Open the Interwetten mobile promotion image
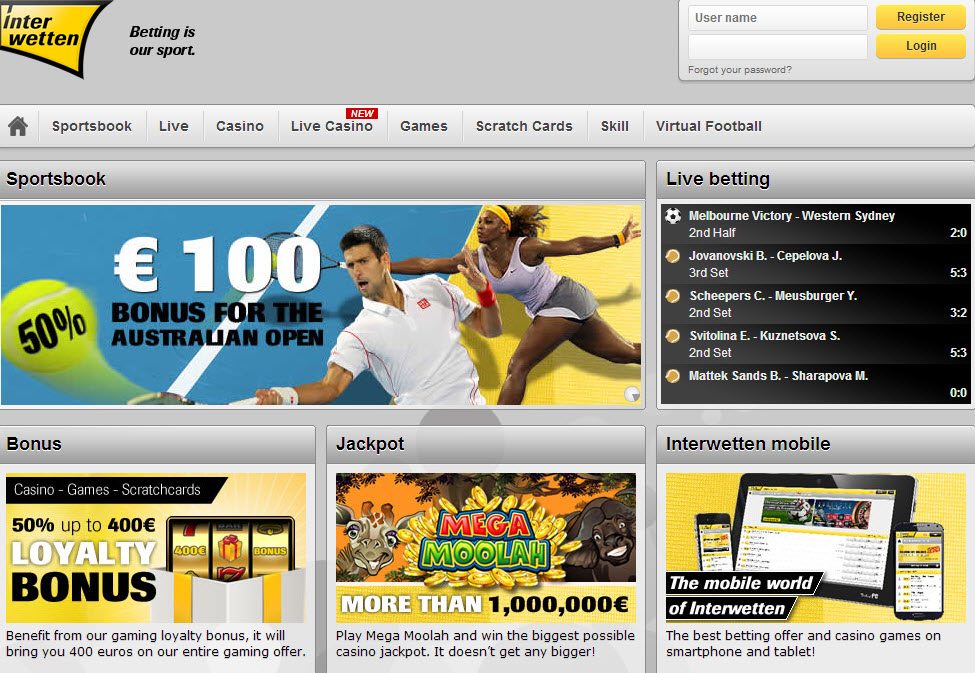Image resolution: width=975 pixels, height=673 pixels. 816,548
